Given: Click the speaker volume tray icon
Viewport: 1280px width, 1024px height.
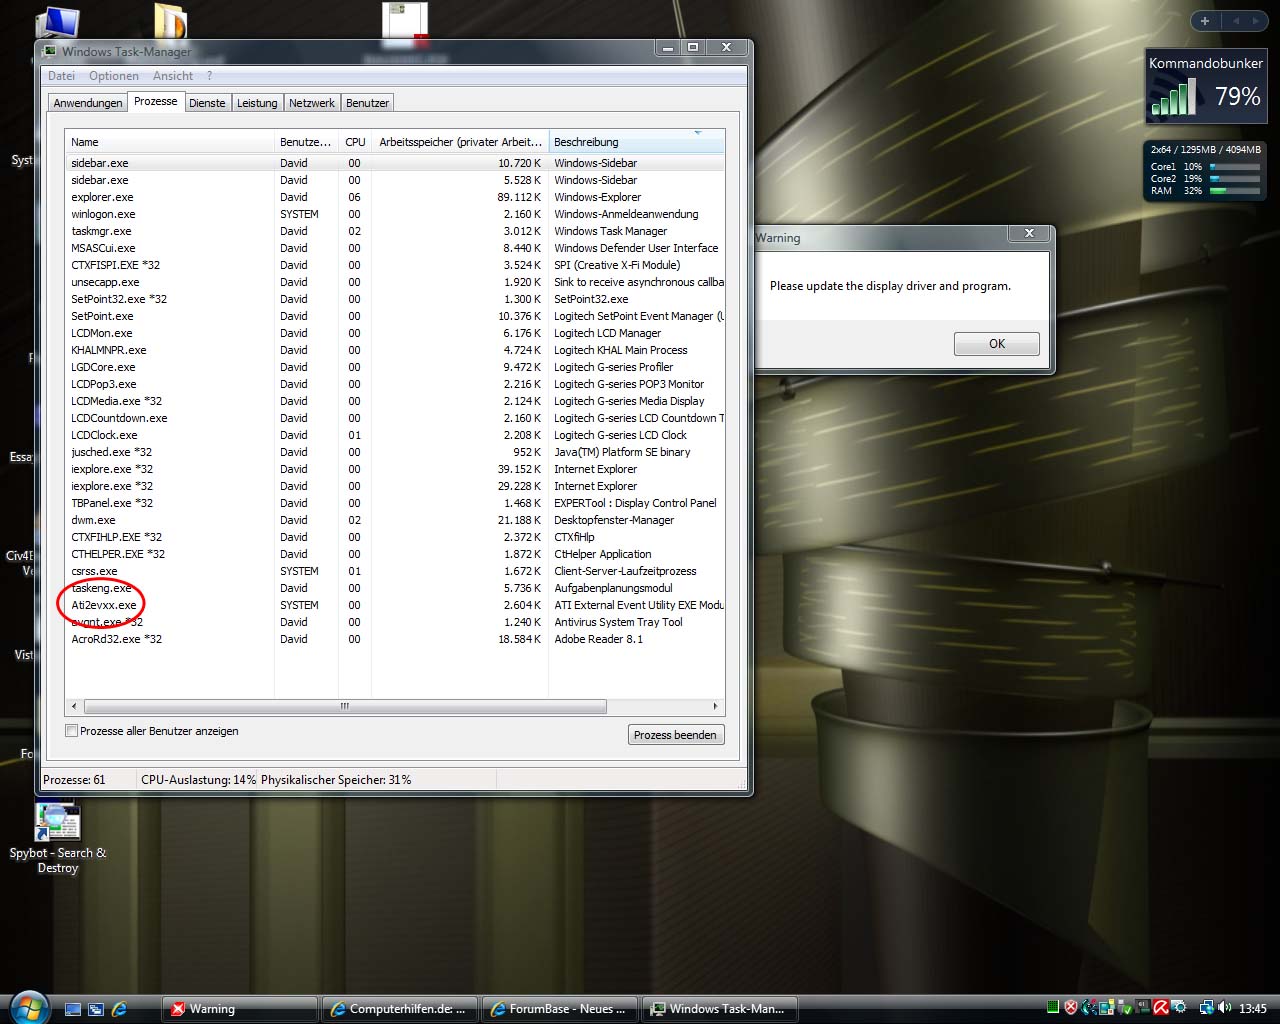Looking at the screenshot, I should pyautogui.click(x=1224, y=1007).
